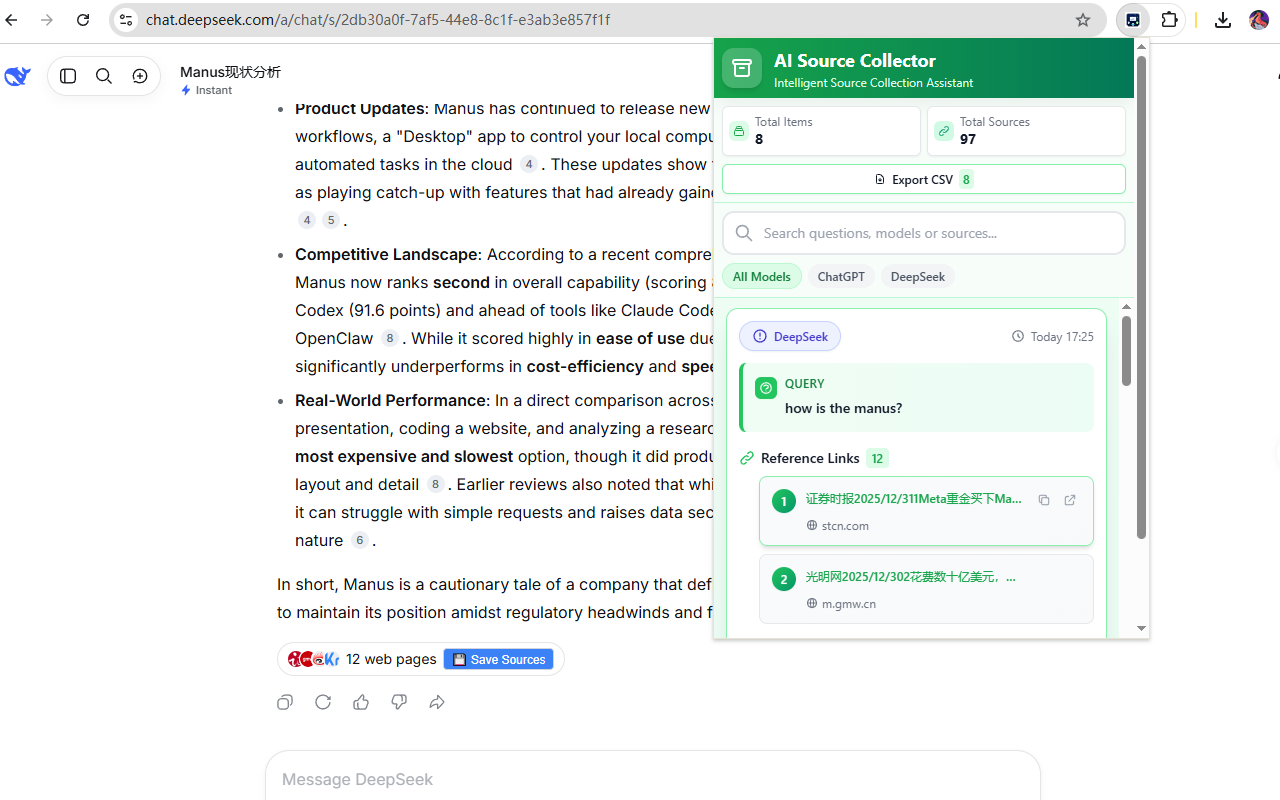Click the clock icon beside Today 17:25
1280x800 pixels.
[x=1018, y=337]
